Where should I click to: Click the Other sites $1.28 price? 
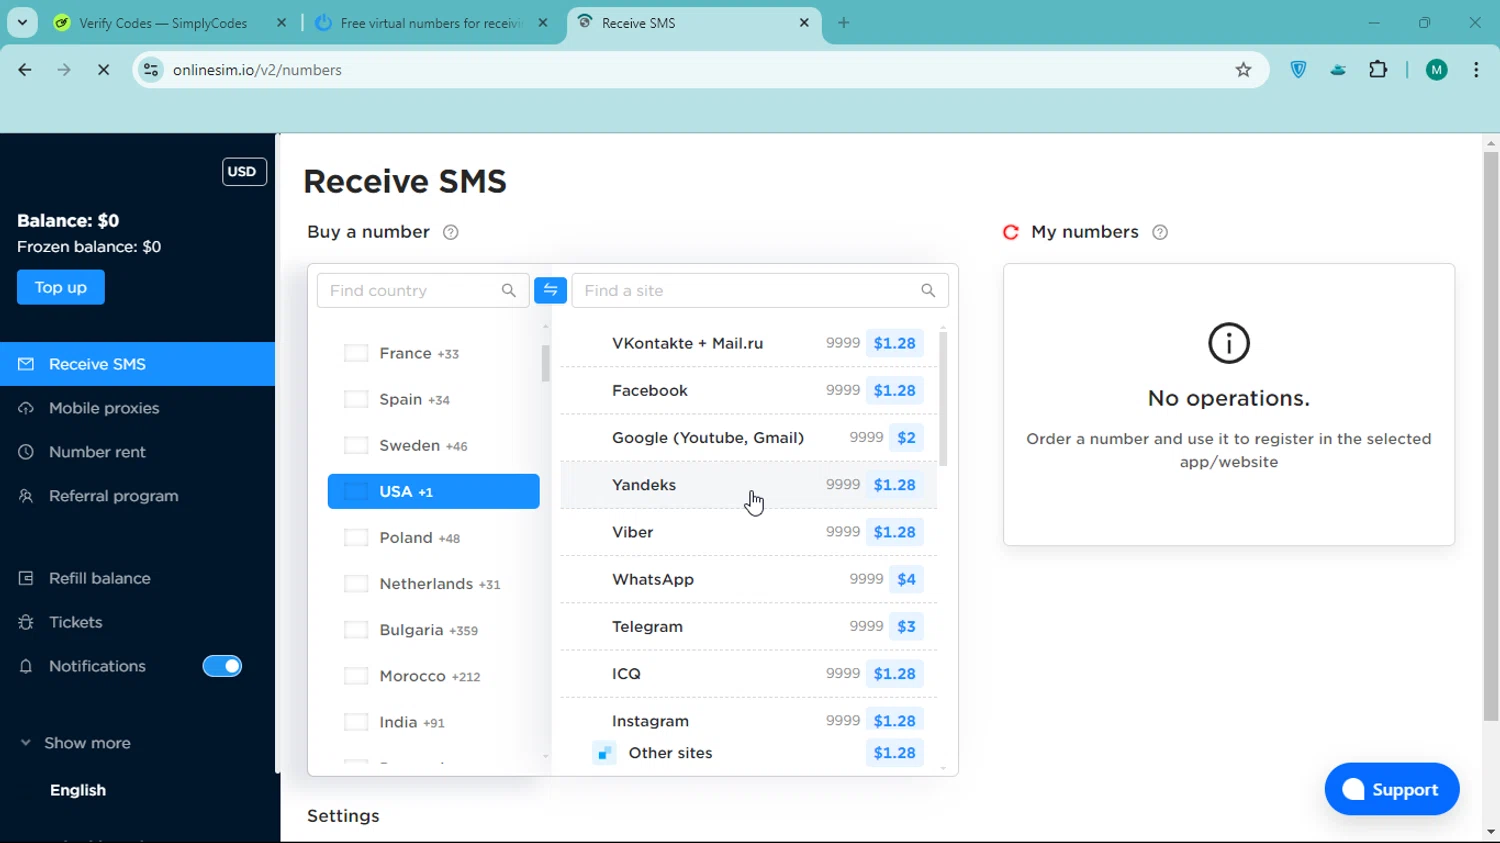(x=894, y=753)
